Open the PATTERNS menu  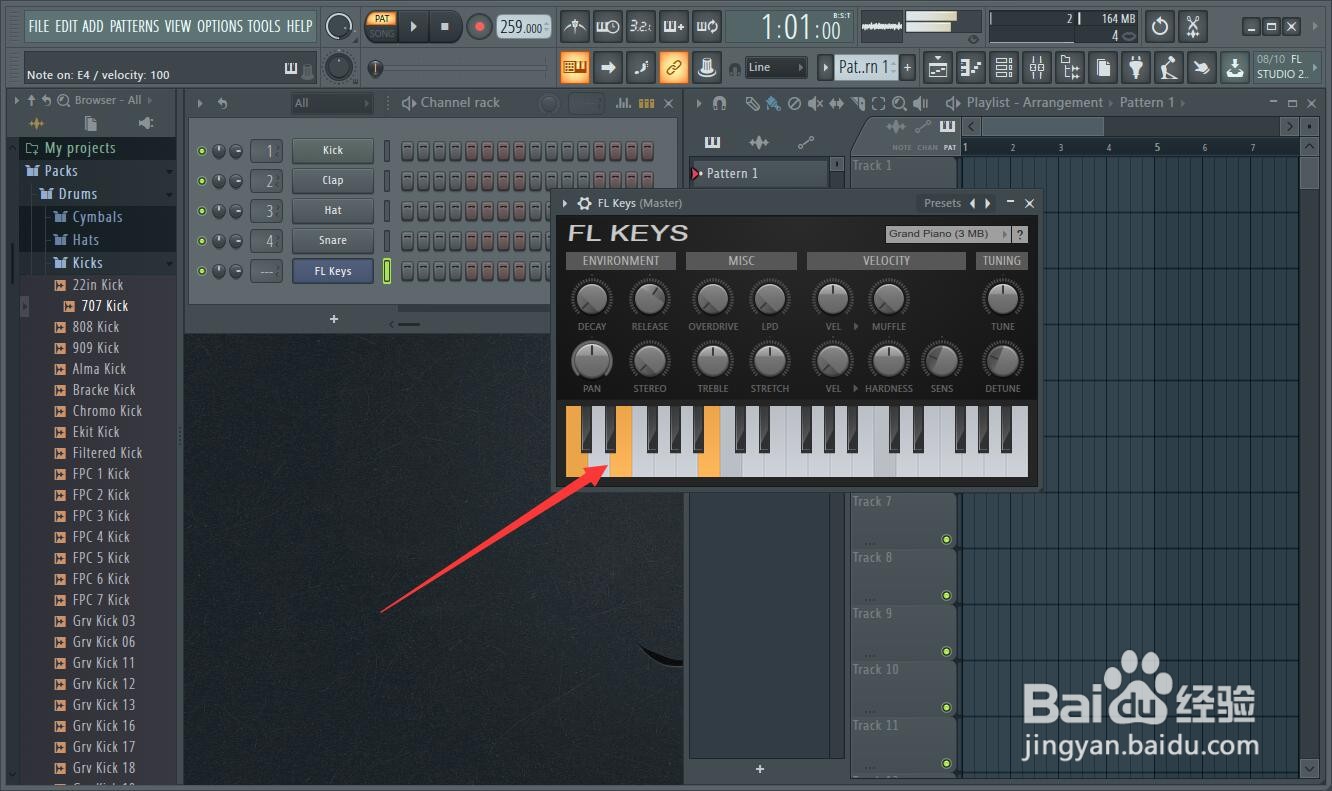click(135, 26)
